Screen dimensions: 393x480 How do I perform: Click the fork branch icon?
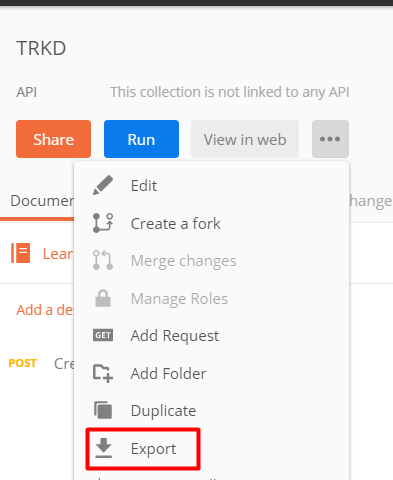tap(103, 223)
